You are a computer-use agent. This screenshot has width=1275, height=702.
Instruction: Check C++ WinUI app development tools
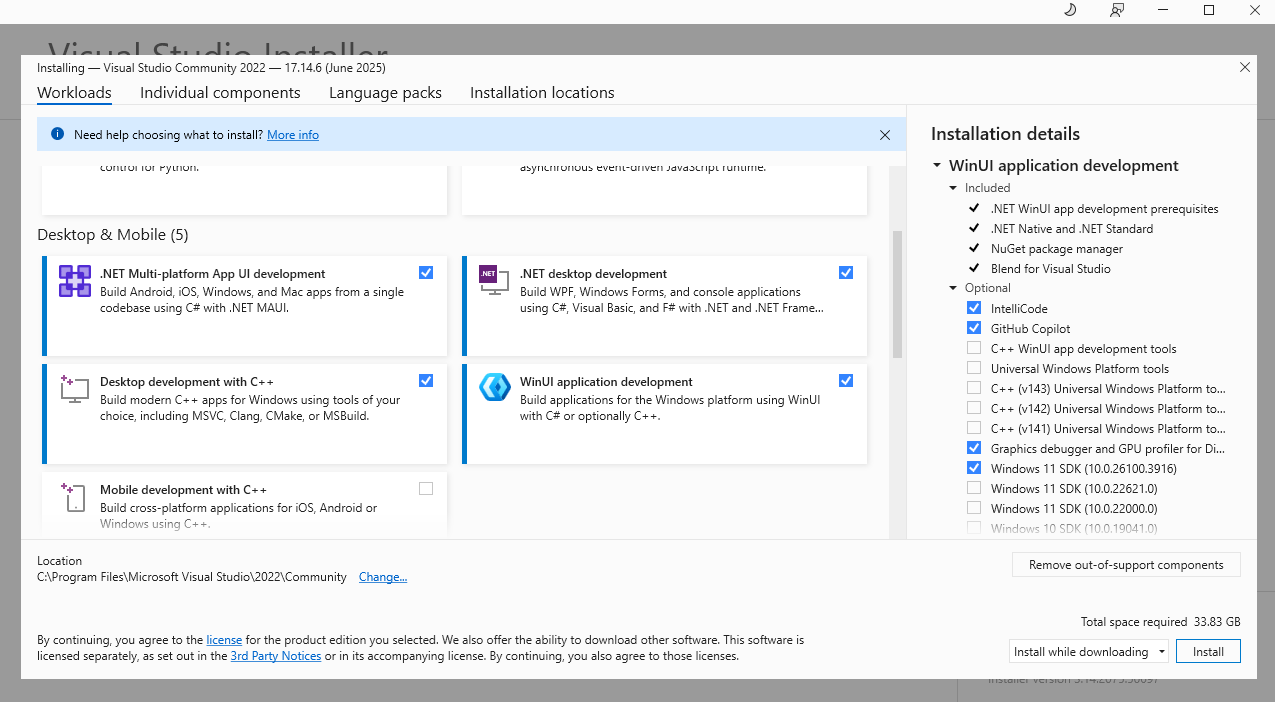click(x=974, y=348)
